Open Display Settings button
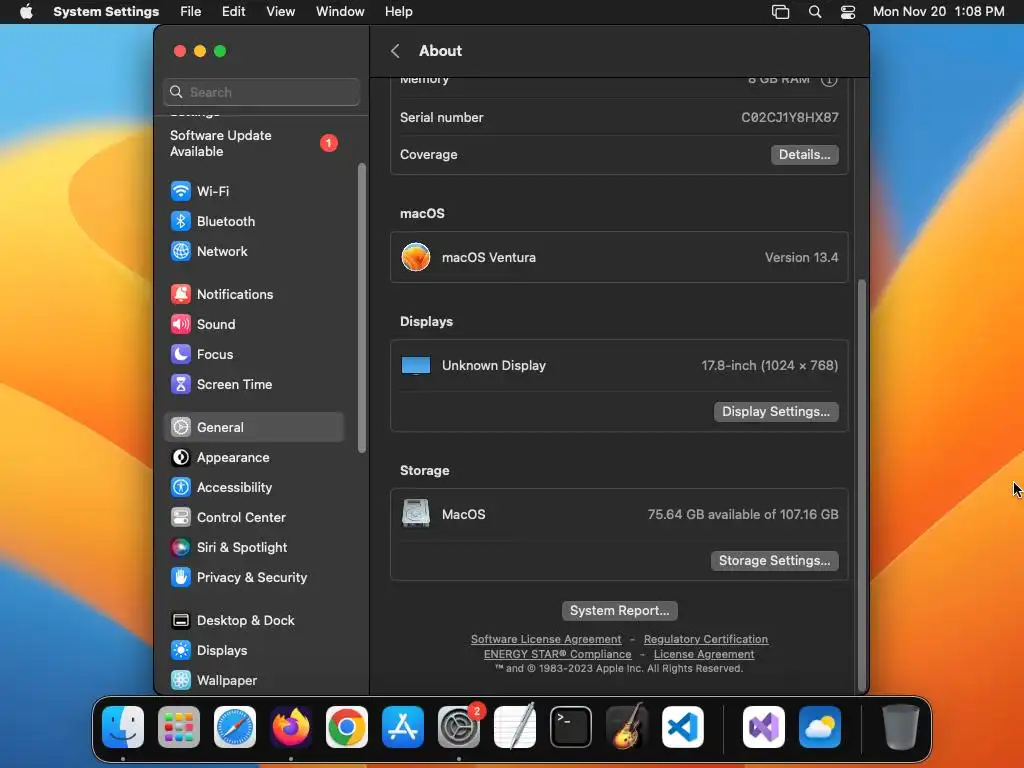 pyautogui.click(x=776, y=412)
